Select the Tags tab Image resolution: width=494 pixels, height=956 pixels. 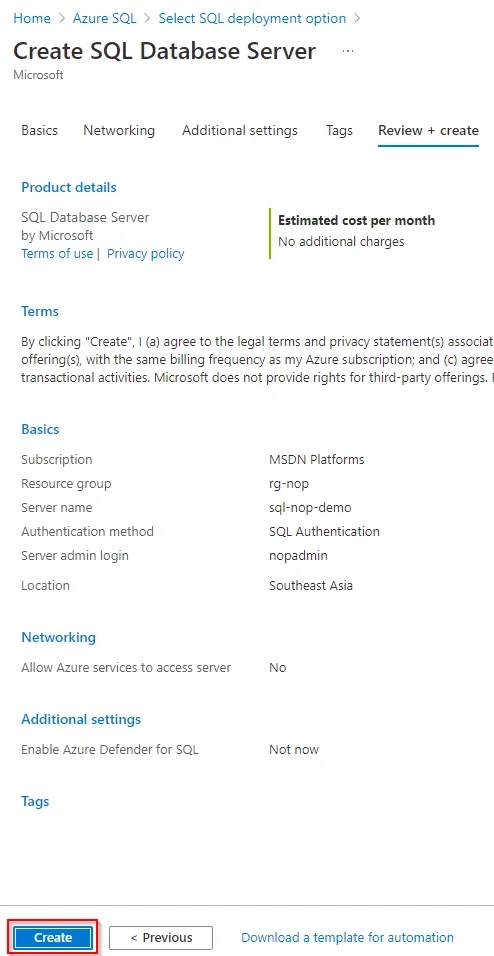pyautogui.click(x=339, y=130)
